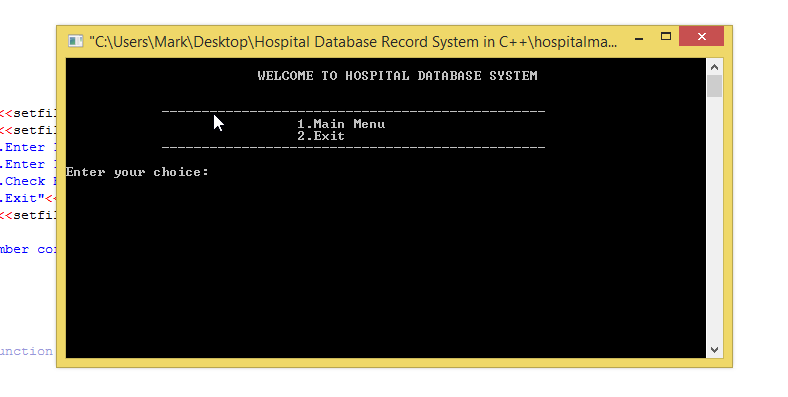Image resolution: width=788 pixels, height=397 pixels.
Task: Click the console scrollbar up arrow
Action: tap(714, 67)
